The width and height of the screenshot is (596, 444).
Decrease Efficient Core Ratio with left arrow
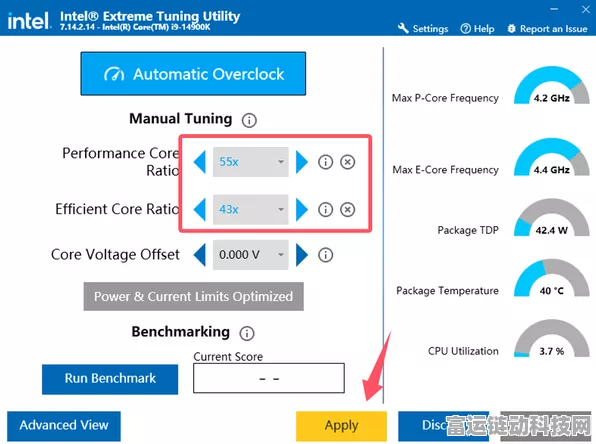click(x=200, y=209)
